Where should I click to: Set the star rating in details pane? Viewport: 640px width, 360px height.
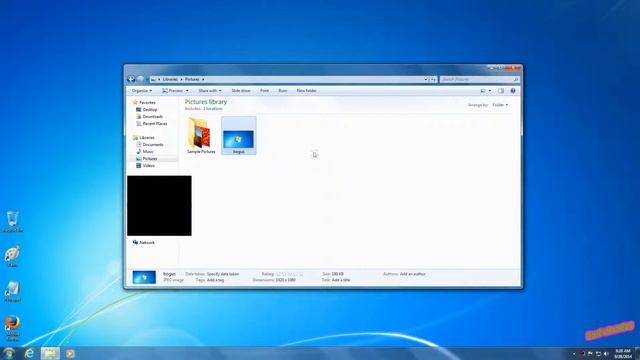(290, 274)
